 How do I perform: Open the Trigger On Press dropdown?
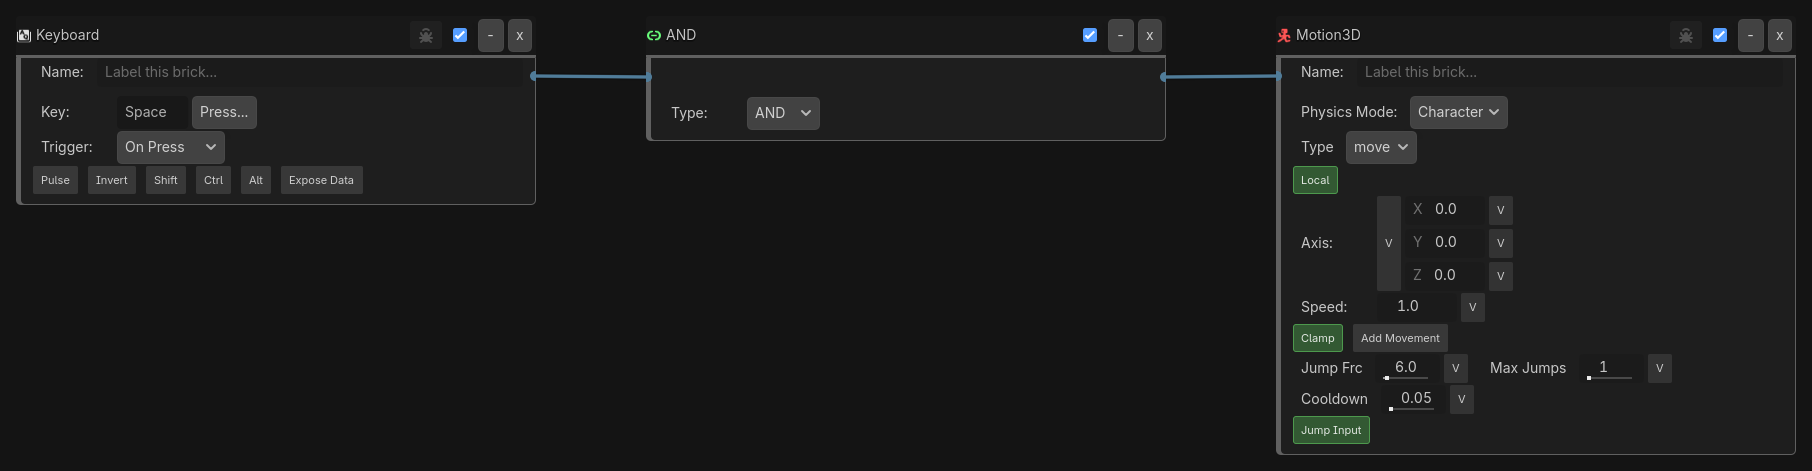[x=171, y=147]
